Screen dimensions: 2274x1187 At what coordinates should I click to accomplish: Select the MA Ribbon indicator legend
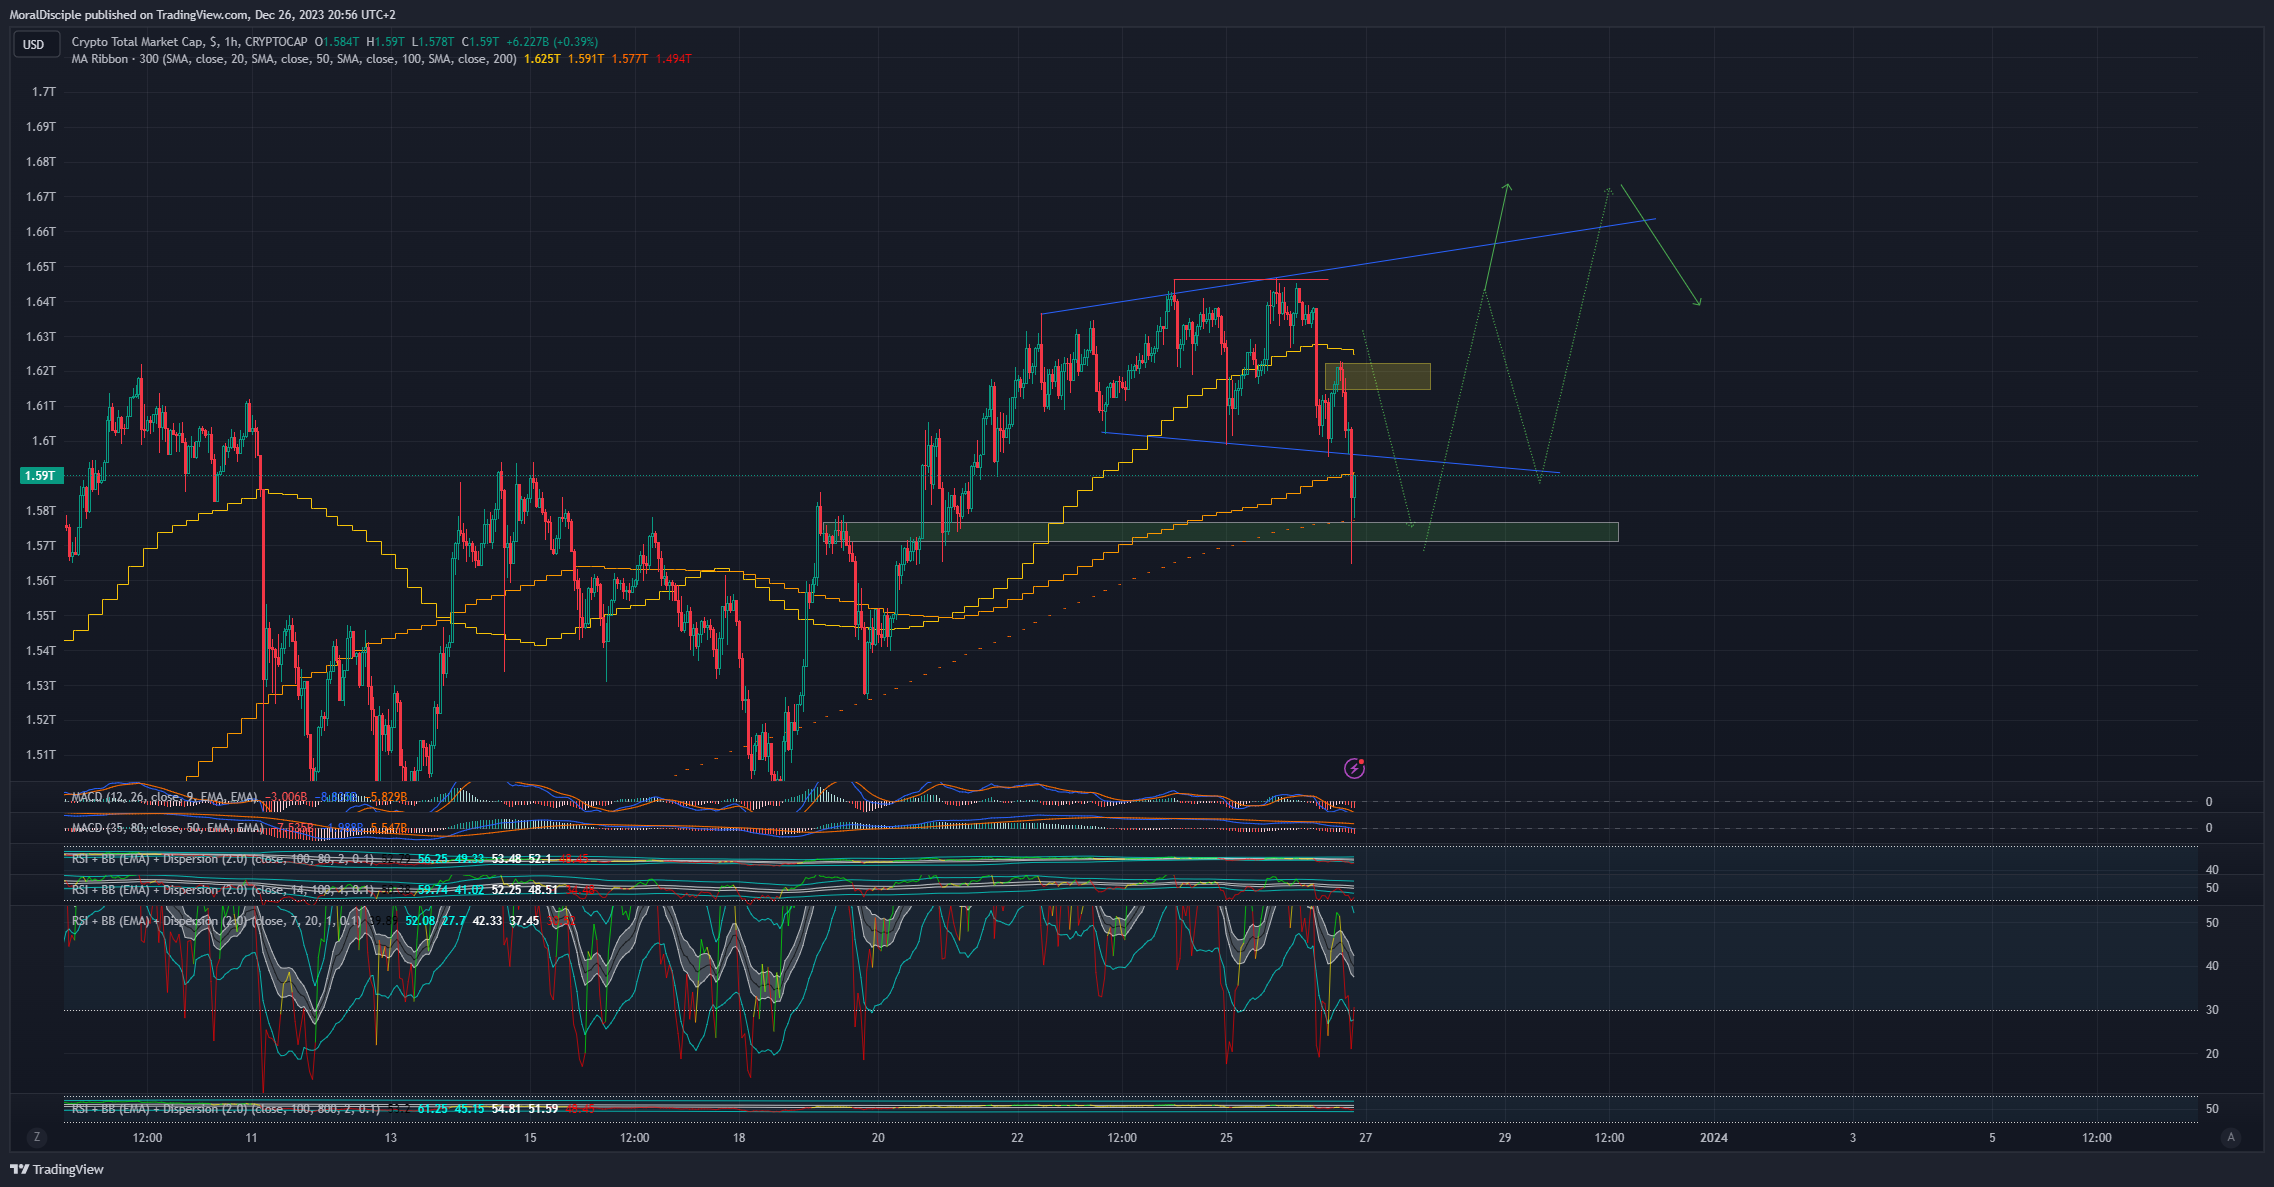(x=294, y=59)
